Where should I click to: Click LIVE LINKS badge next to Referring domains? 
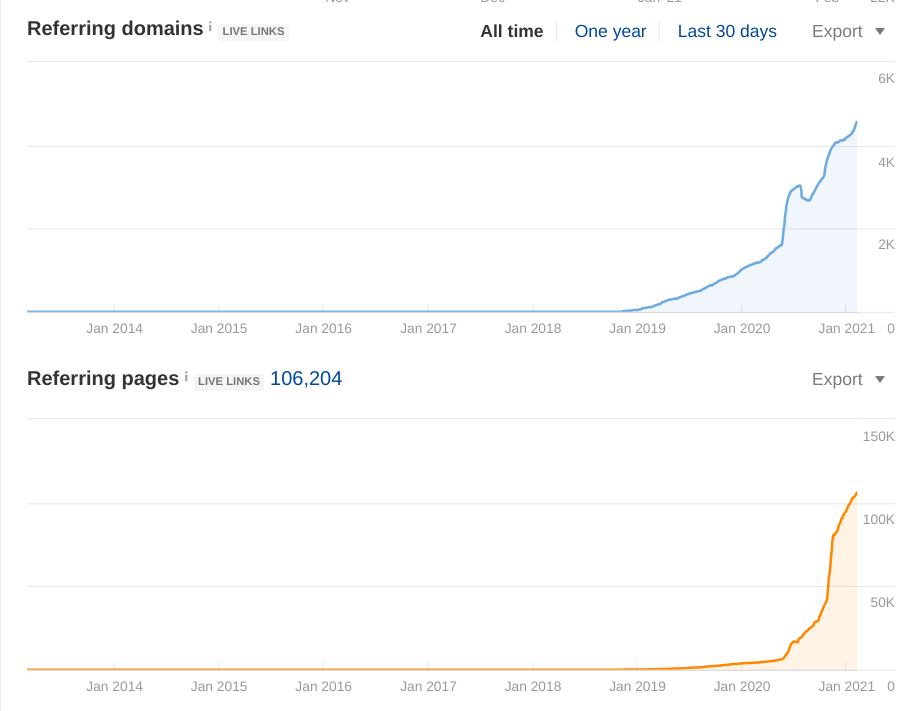pyautogui.click(x=253, y=31)
